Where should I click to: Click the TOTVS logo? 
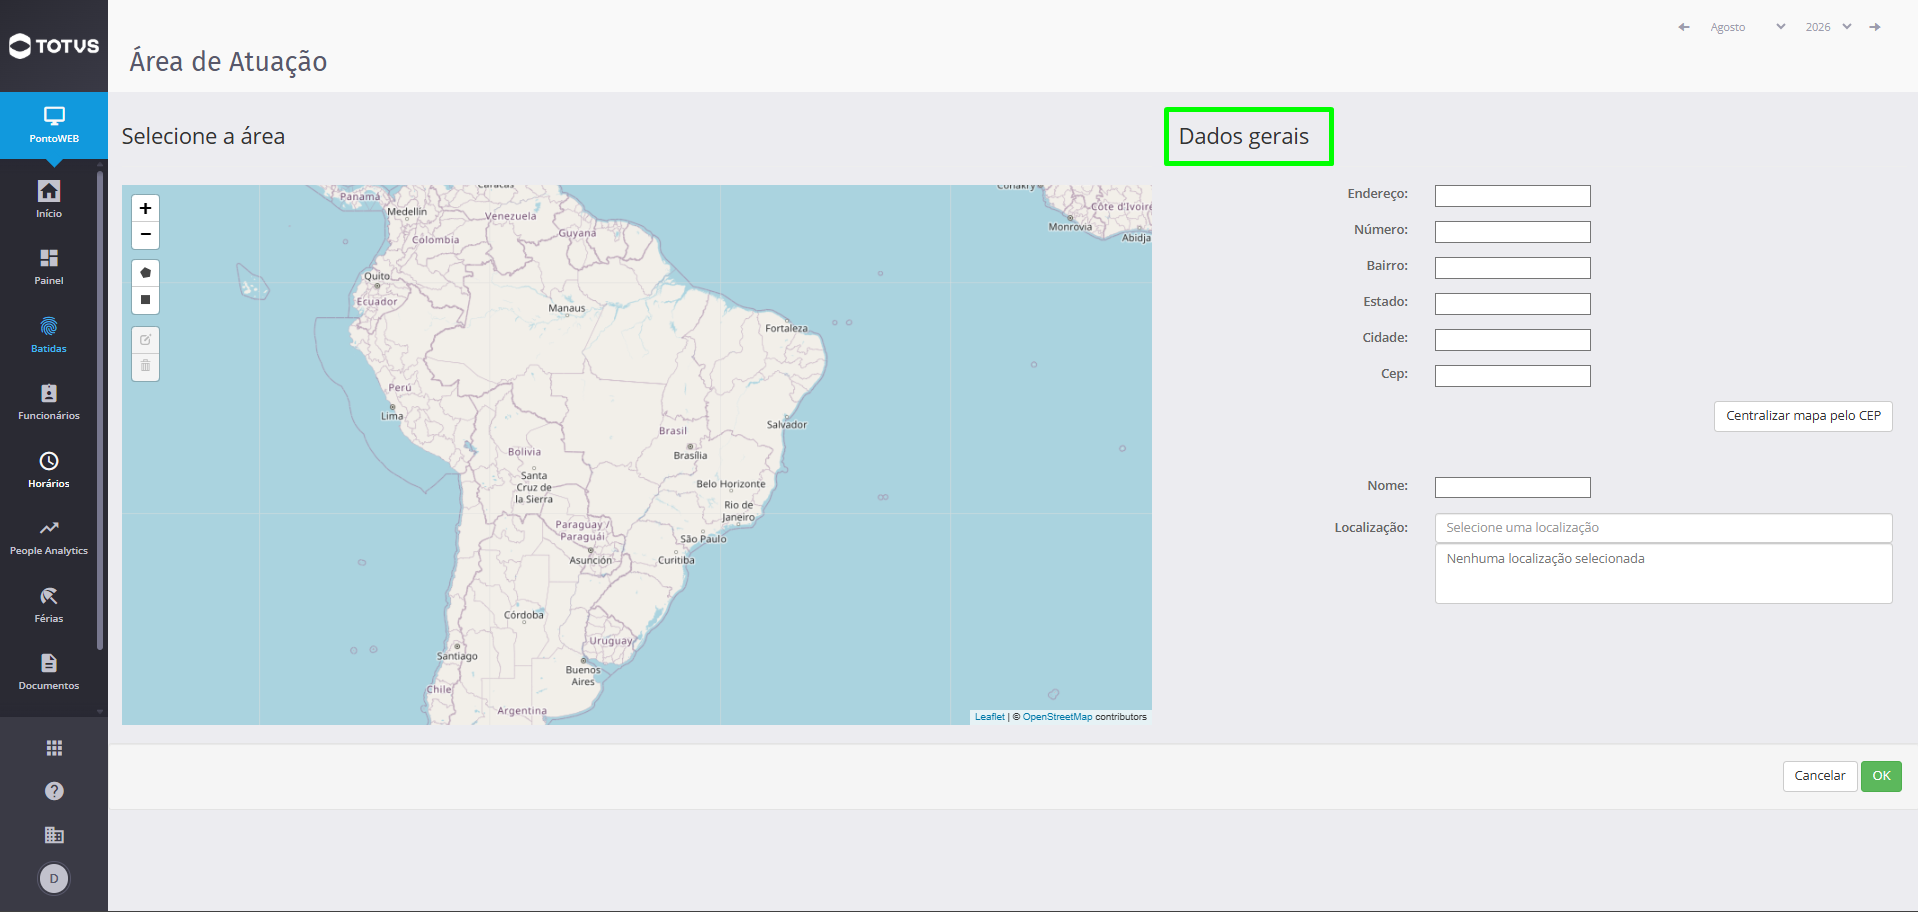point(54,46)
